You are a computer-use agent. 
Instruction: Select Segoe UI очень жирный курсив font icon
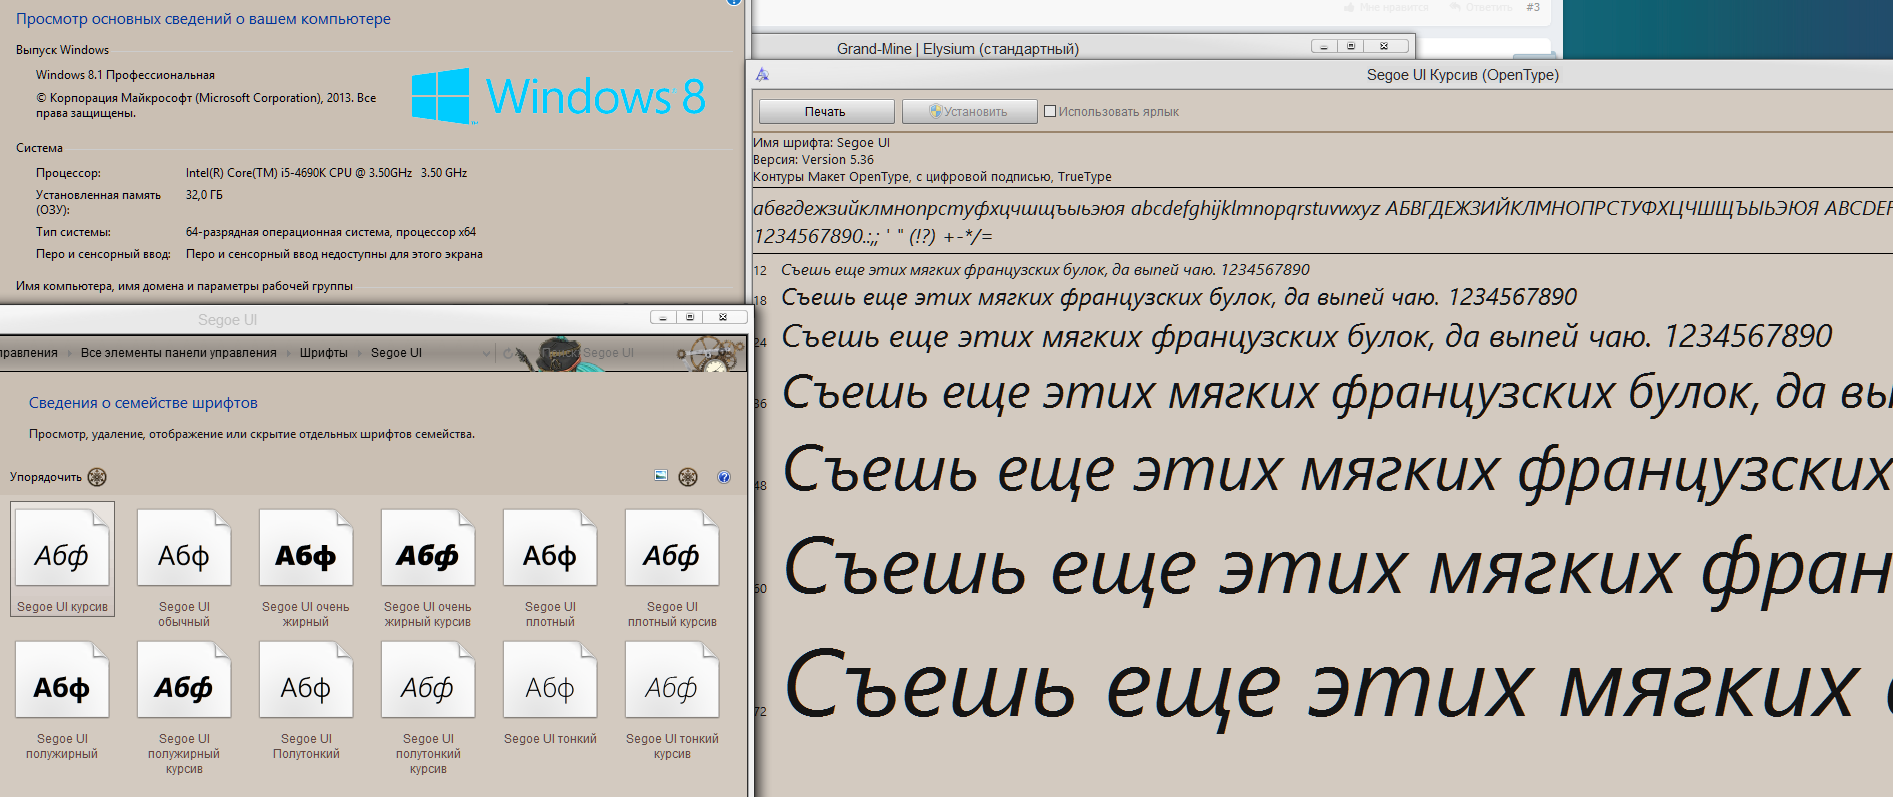[428, 550]
